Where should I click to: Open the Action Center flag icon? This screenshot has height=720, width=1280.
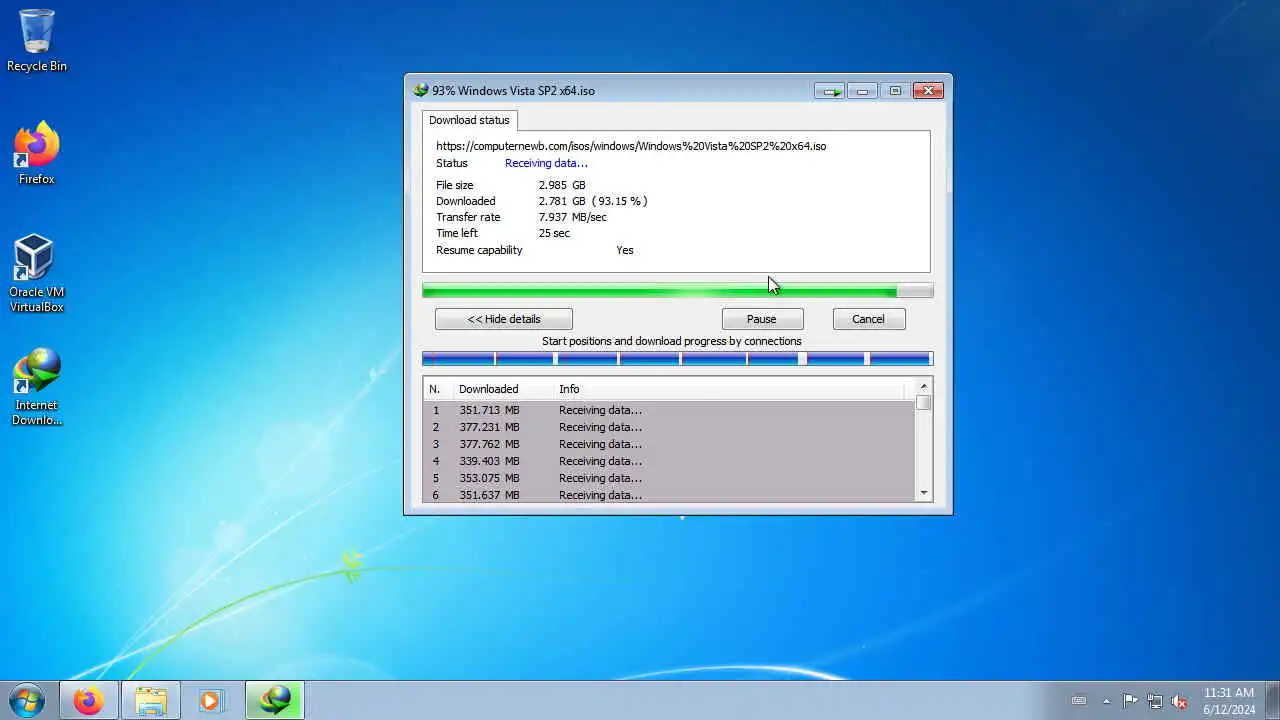click(1130, 701)
